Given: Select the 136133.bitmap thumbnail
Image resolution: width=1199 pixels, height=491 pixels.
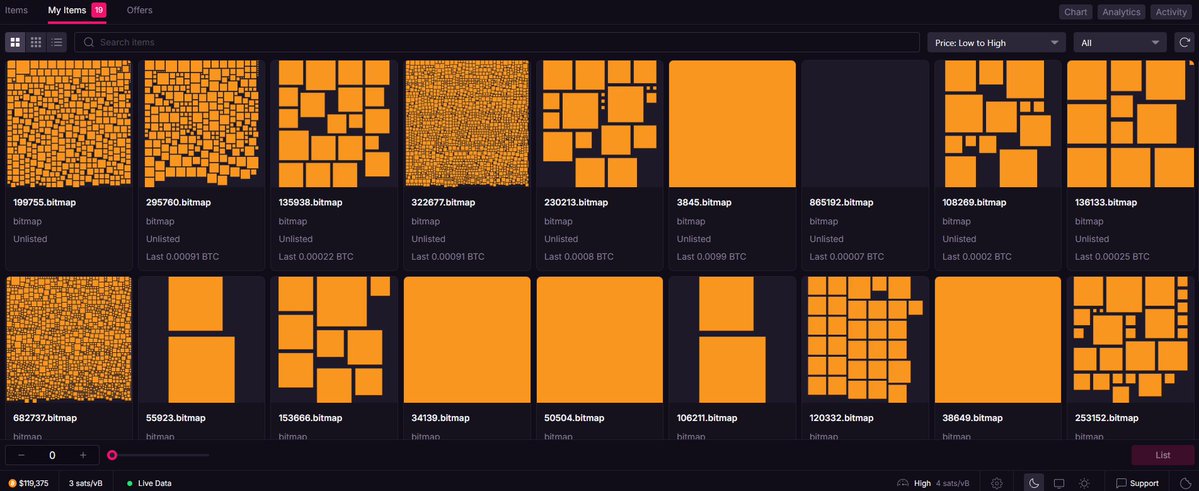Looking at the screenshot, I should (1130, 124).
